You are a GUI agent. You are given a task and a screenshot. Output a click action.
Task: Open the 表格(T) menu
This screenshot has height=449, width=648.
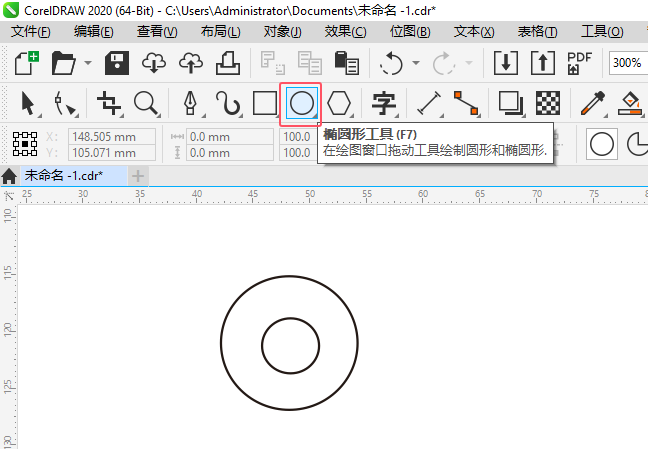pyautogui.click(x=537, y=31)
